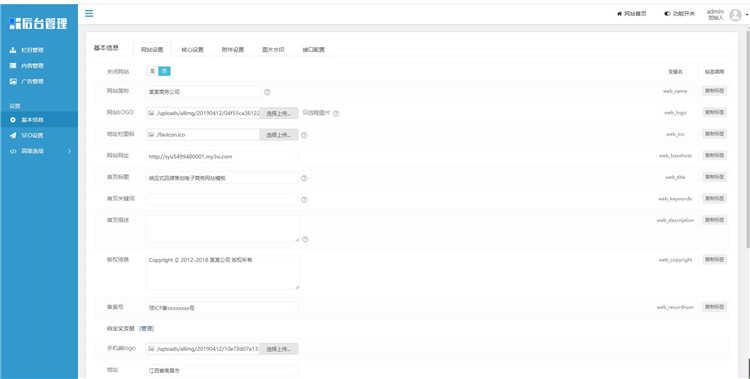
Task: Click the vertical page scrollbar on the right
Action: click(x=748, y=139)
